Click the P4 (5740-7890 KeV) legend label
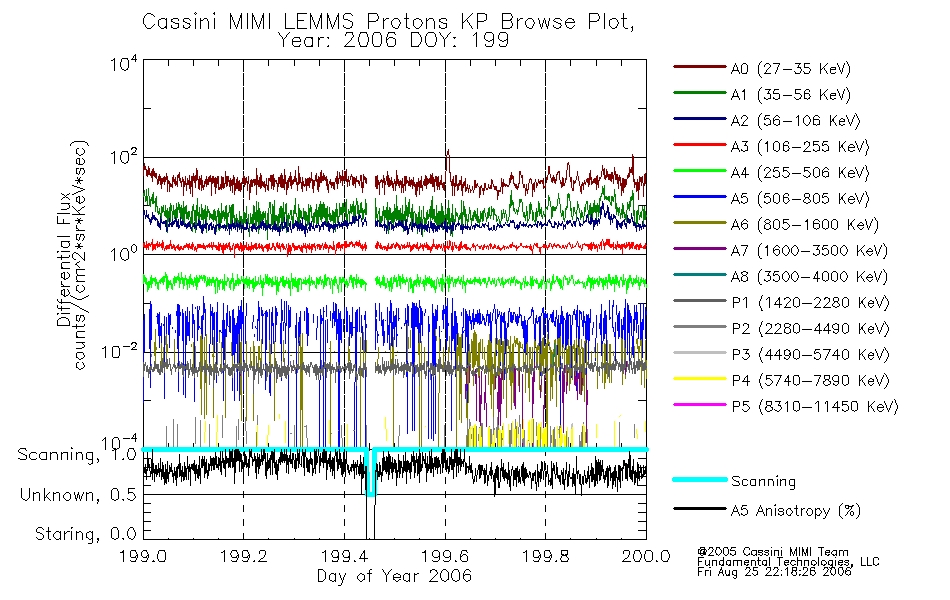The width and height of the screenshot is (950, 600). pos(810,381)
